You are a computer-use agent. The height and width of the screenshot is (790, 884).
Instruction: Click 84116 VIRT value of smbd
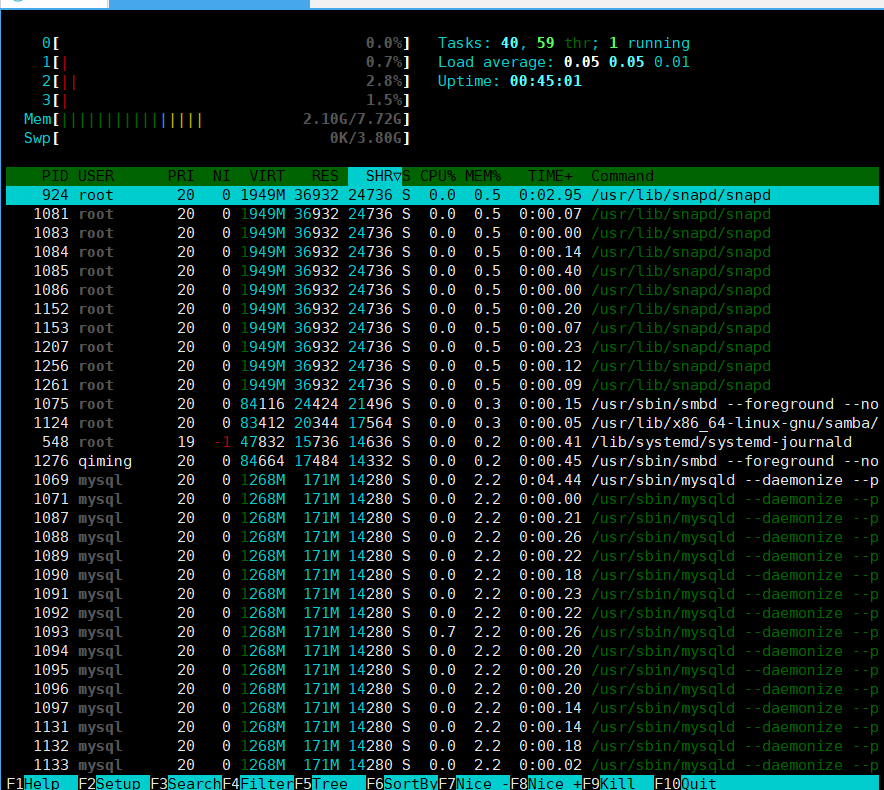click(263, 404)
